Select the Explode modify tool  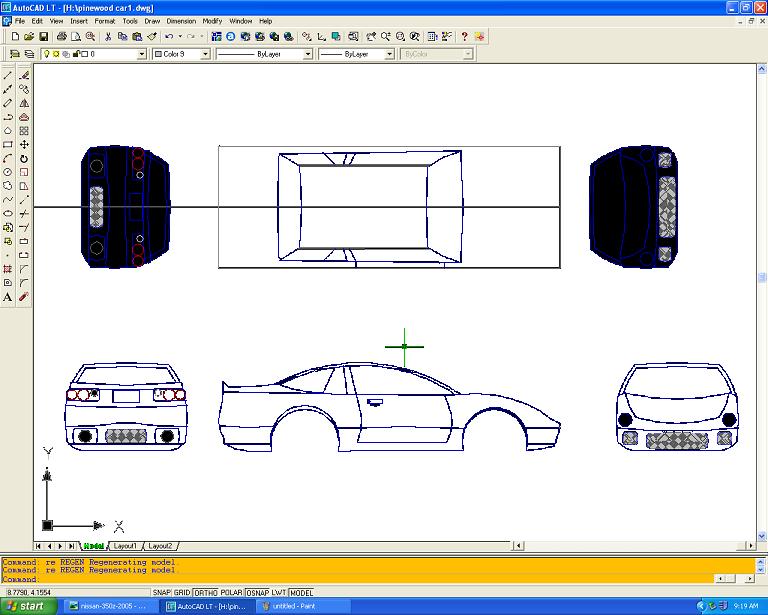(x=24, y=297)
